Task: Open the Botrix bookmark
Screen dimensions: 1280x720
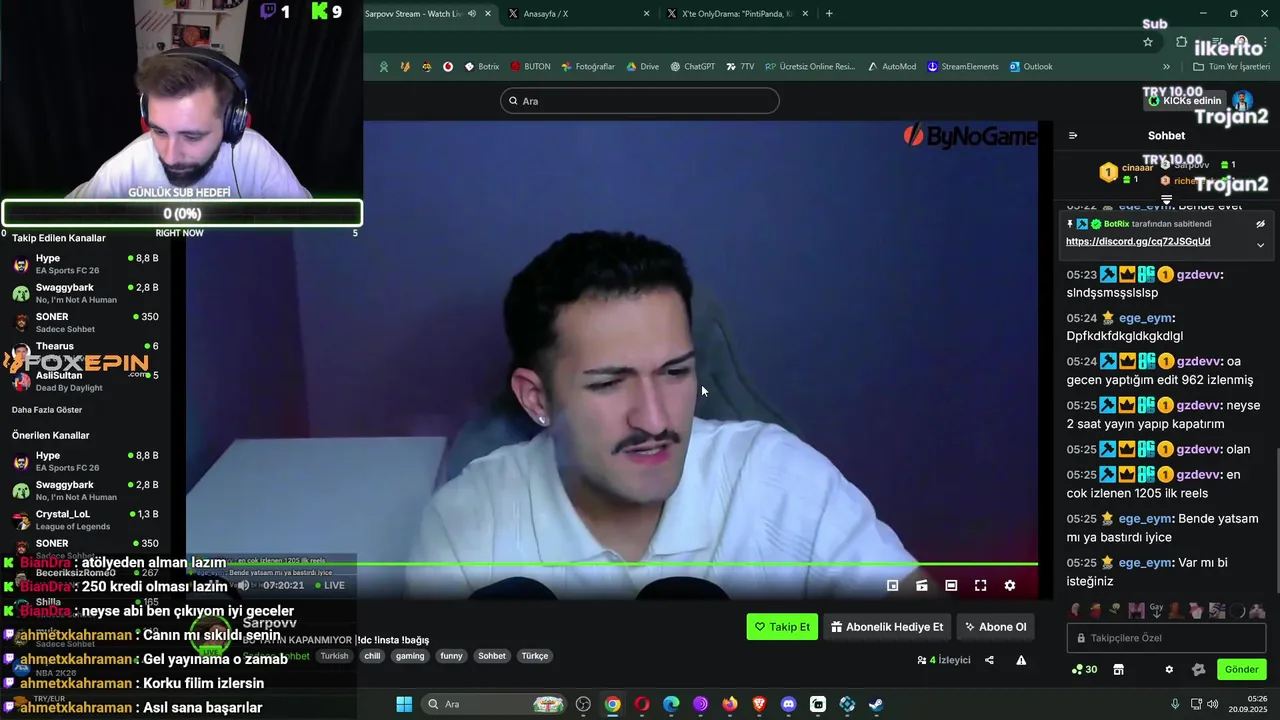Action: [x=481, y=67]
